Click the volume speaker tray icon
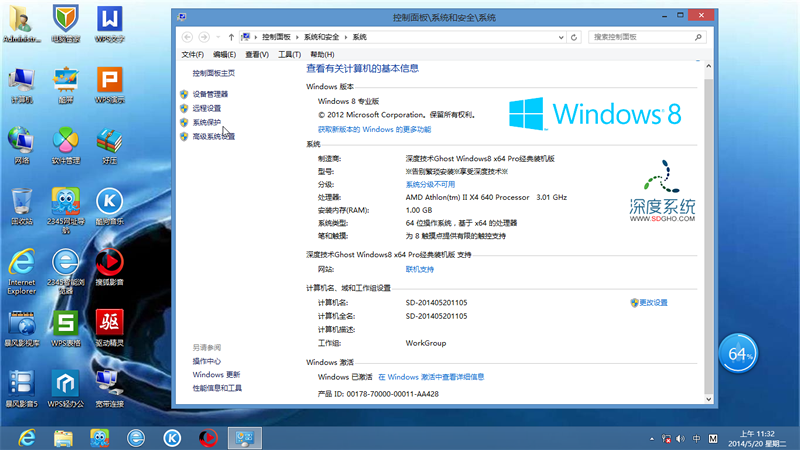The width and height of the screenshot is (800, 450). tap(681, 439)
